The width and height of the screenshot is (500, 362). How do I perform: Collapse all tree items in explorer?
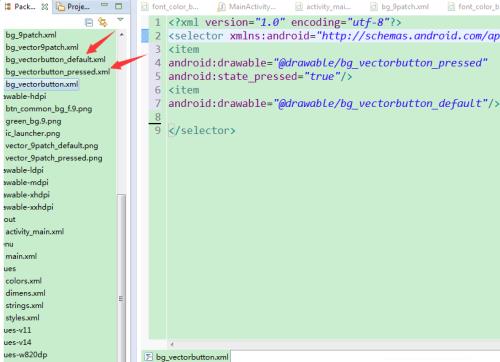click(89, 23)
